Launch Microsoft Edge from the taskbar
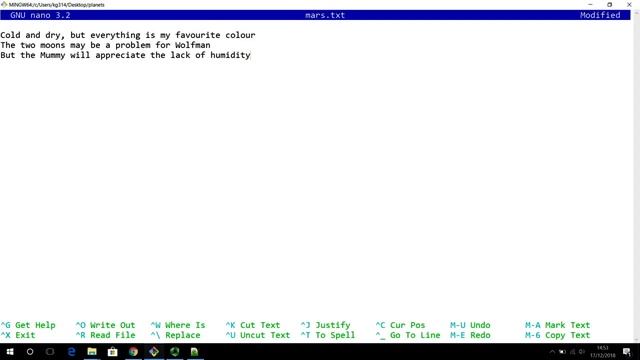640x360 pixels. [x=71, y=351]
